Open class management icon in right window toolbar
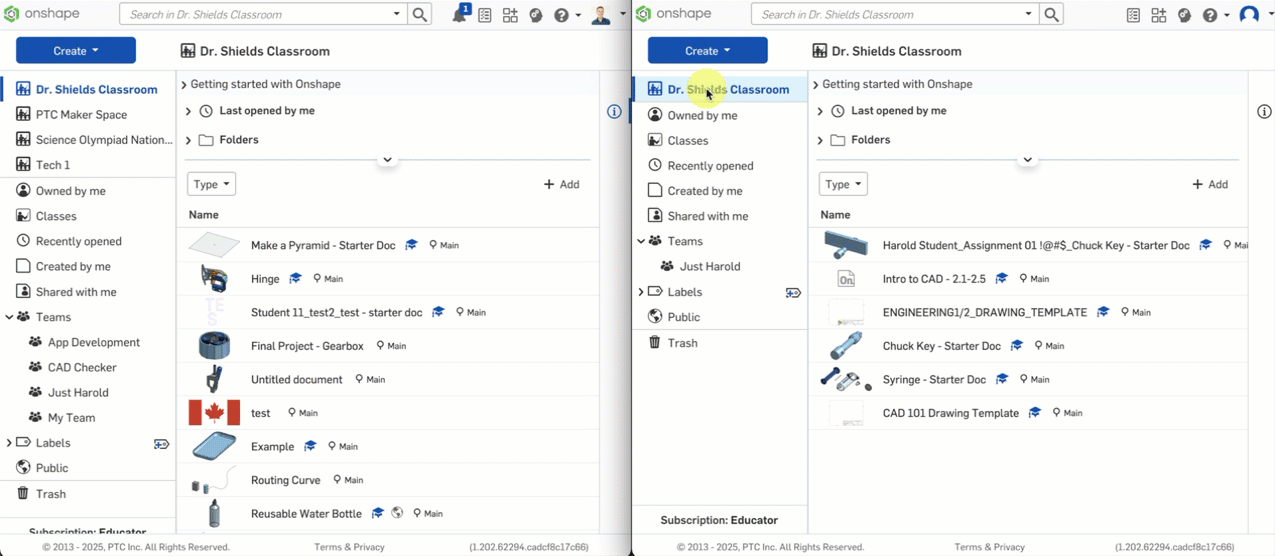Screen dimensions: 1275x556 [1133, 15]
